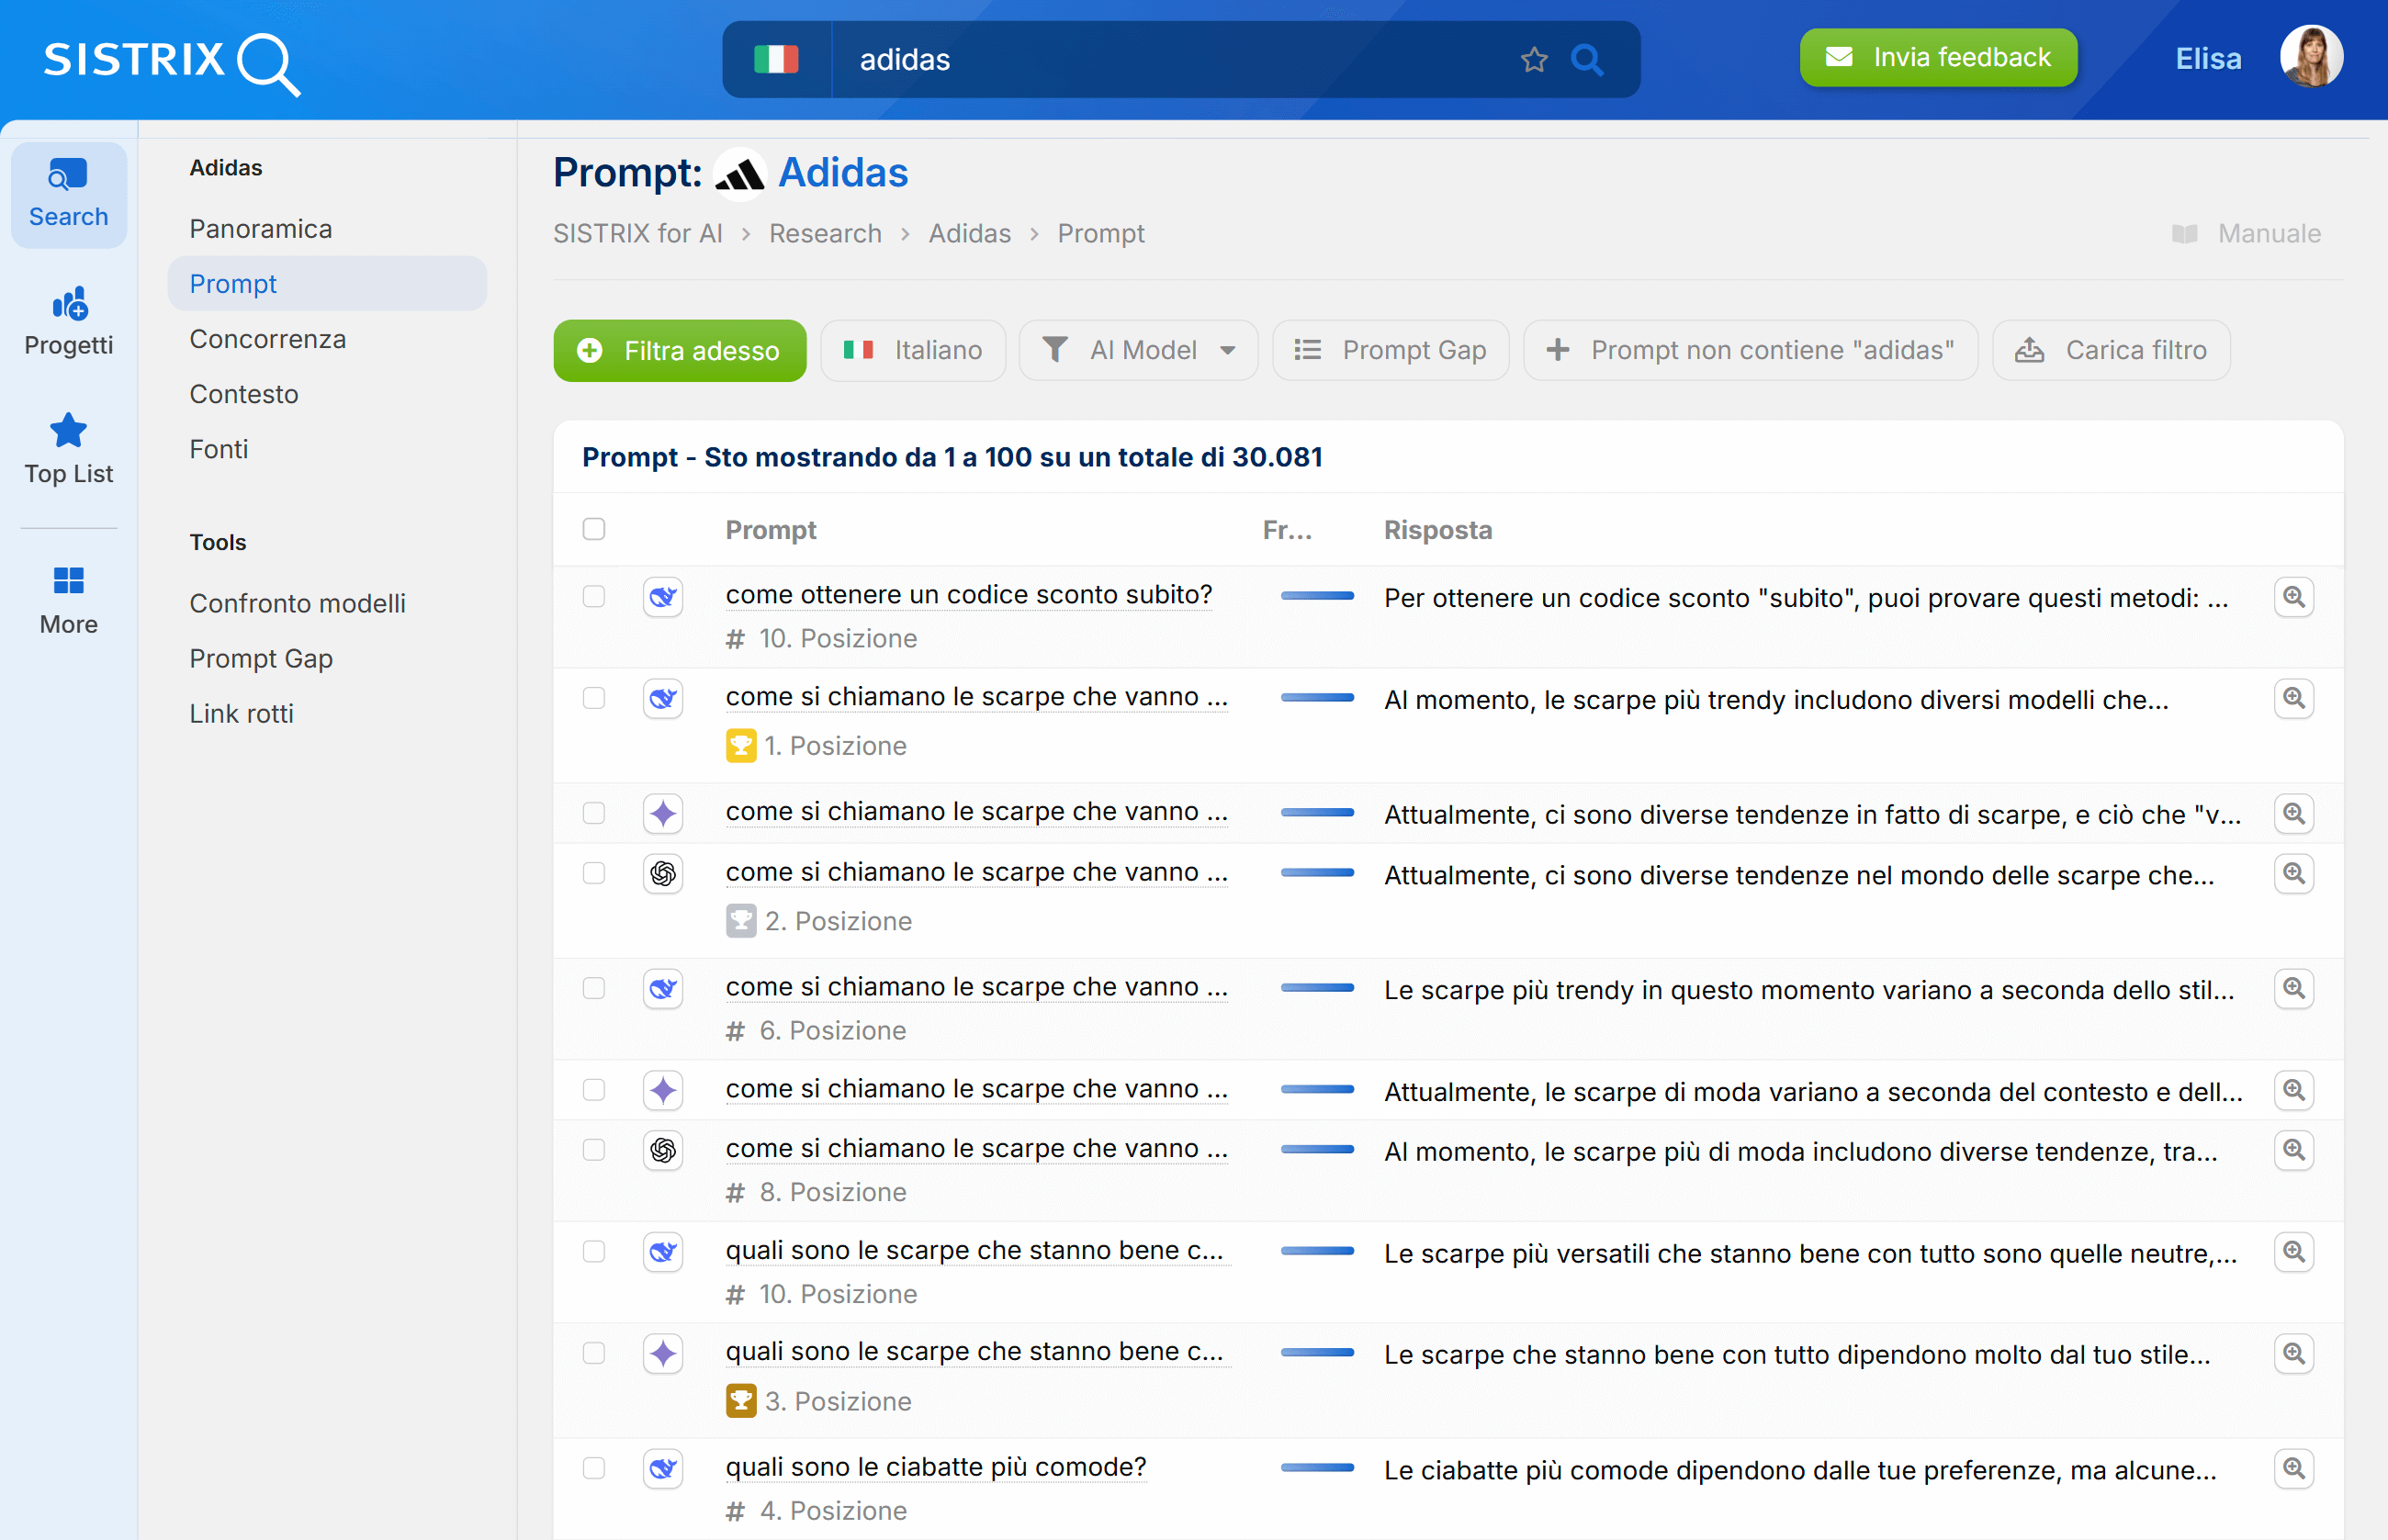Click the ChatGPT model icon on a prompt row
Screen dimensions: 2388x1540
click(662, 873)
